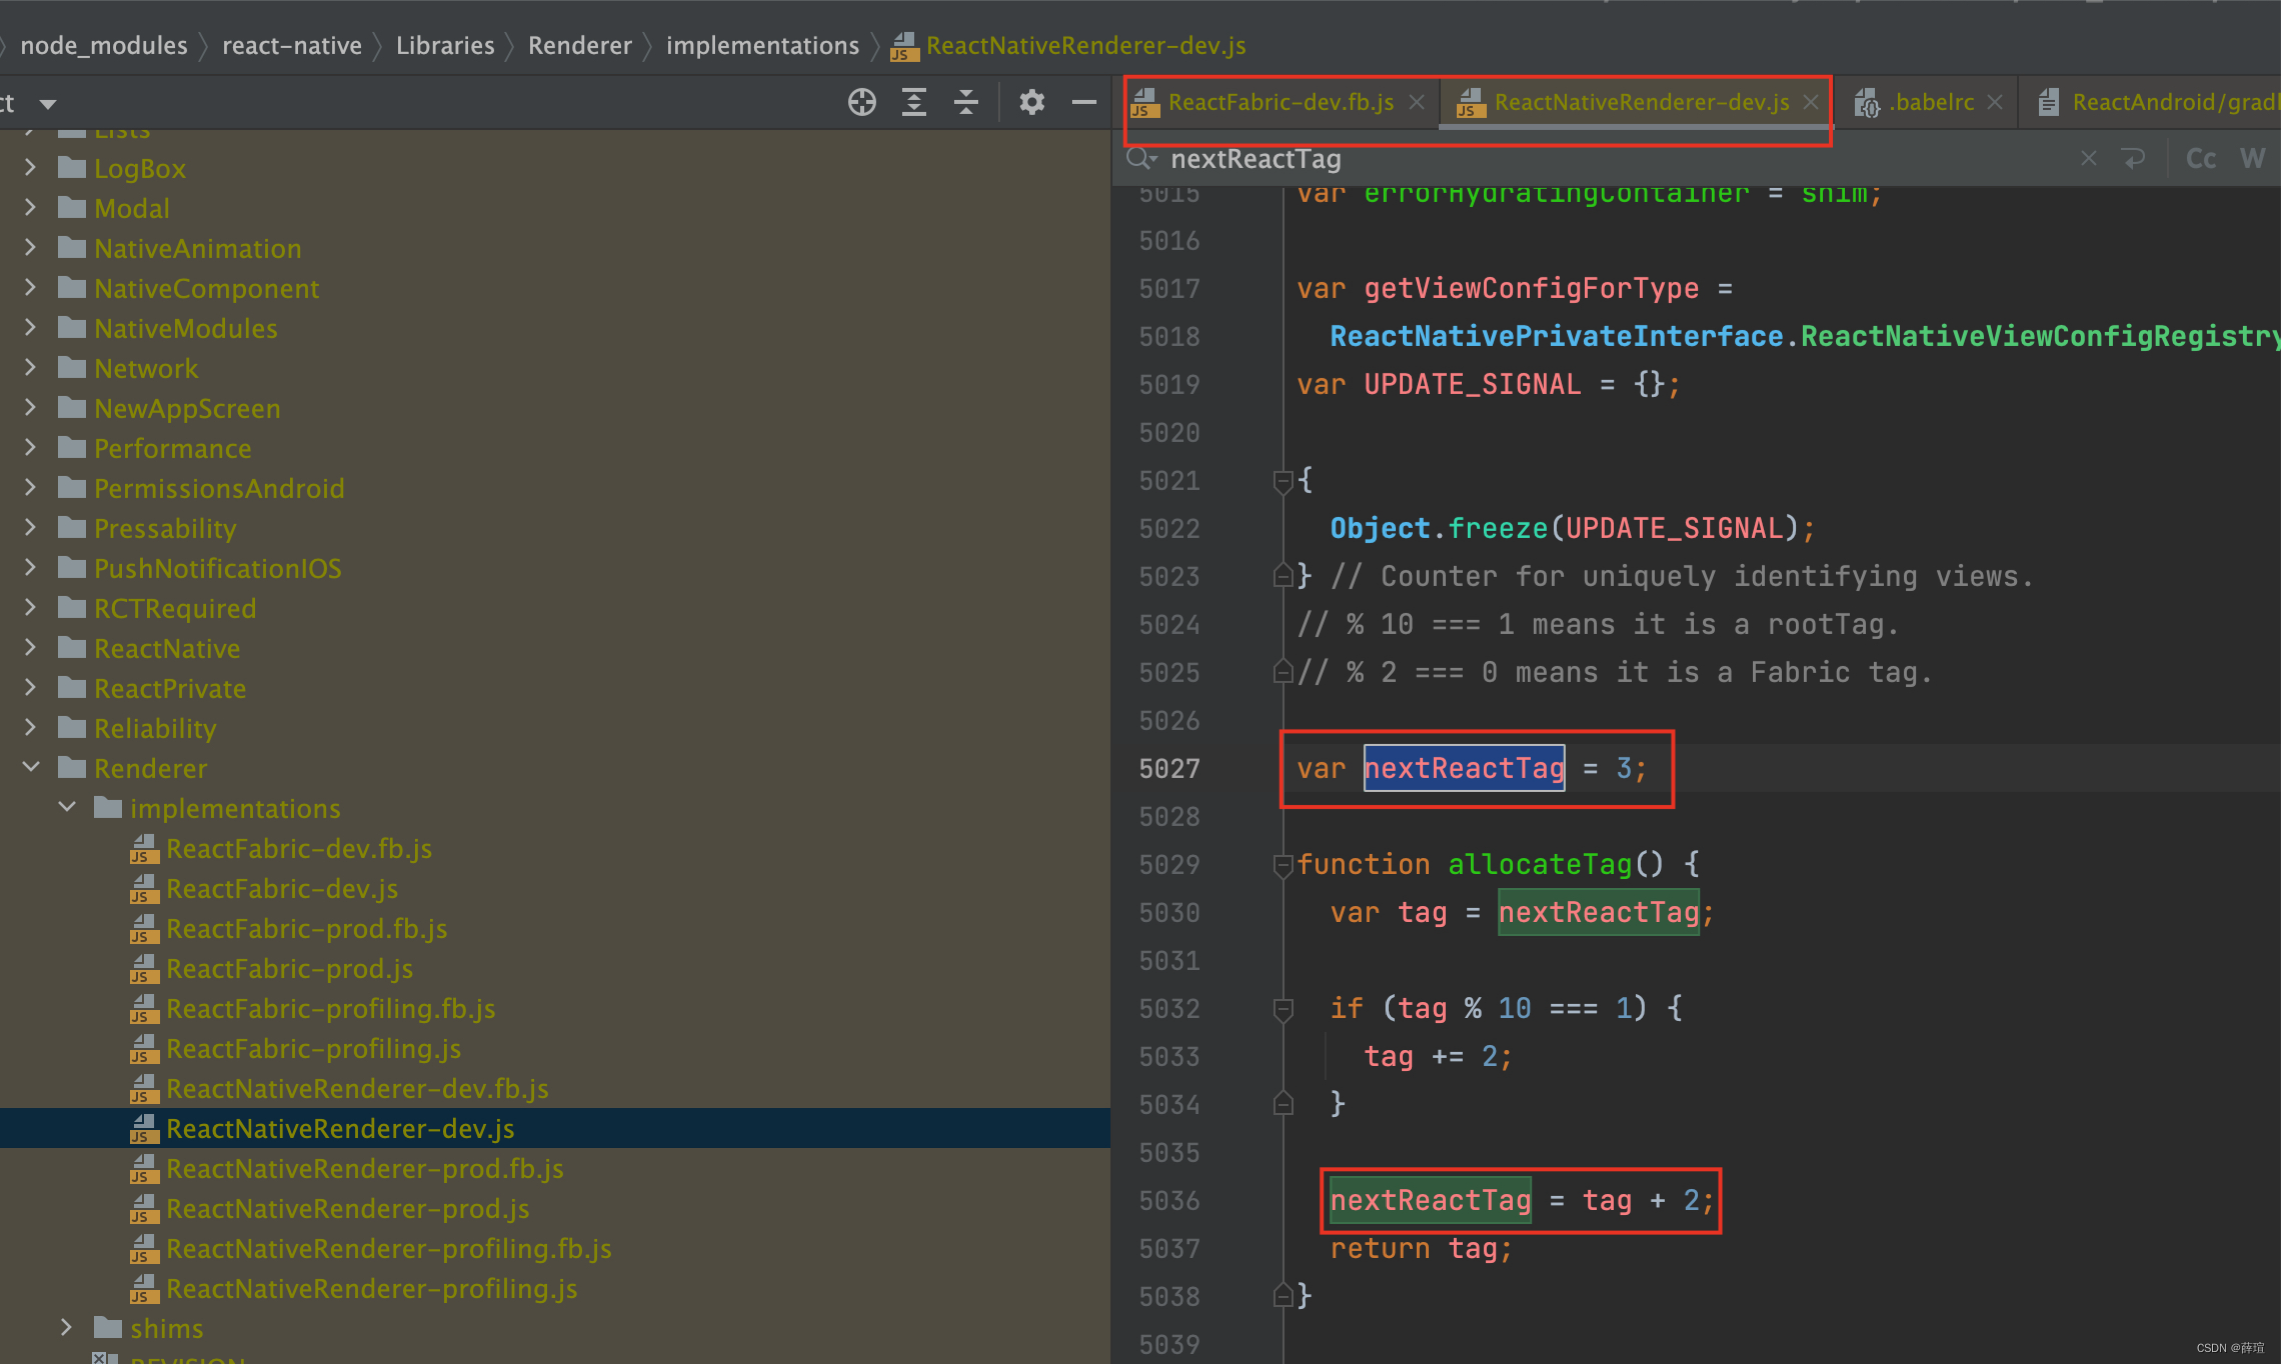Expand the Performance folder
Viewport: 2281px width, 1364px height.
30,447
